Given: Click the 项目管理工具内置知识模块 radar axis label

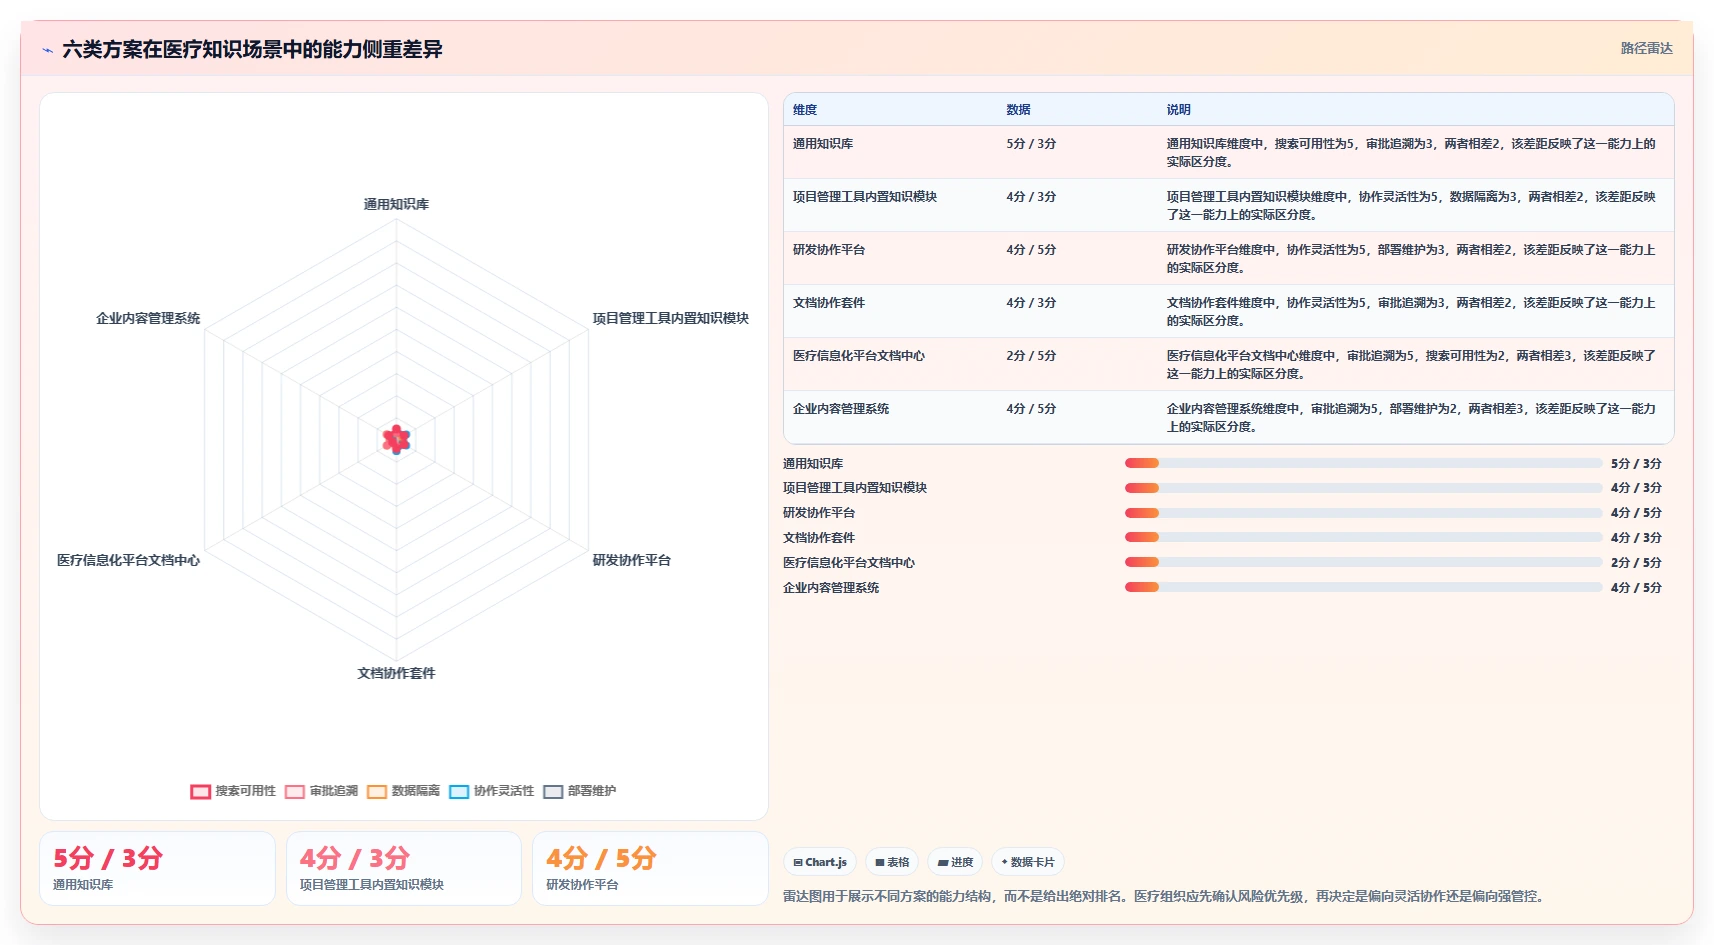Looking at the screenshot, I should (x=670, y=318).
